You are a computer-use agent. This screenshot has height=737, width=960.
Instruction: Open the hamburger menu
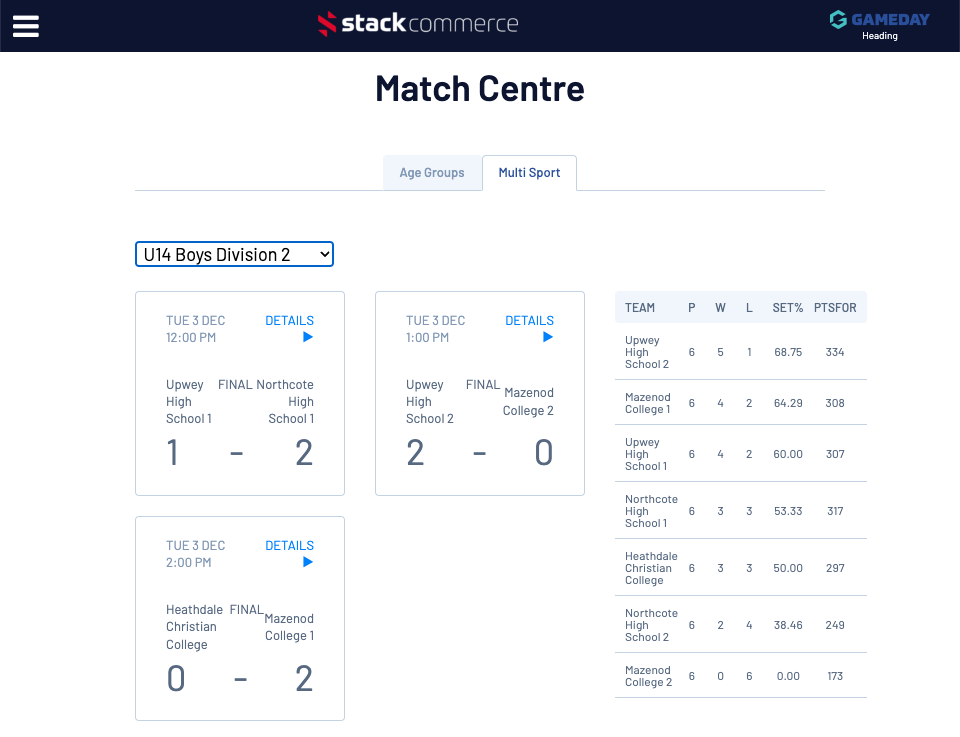pyautogui.click(x=26, y=26)
